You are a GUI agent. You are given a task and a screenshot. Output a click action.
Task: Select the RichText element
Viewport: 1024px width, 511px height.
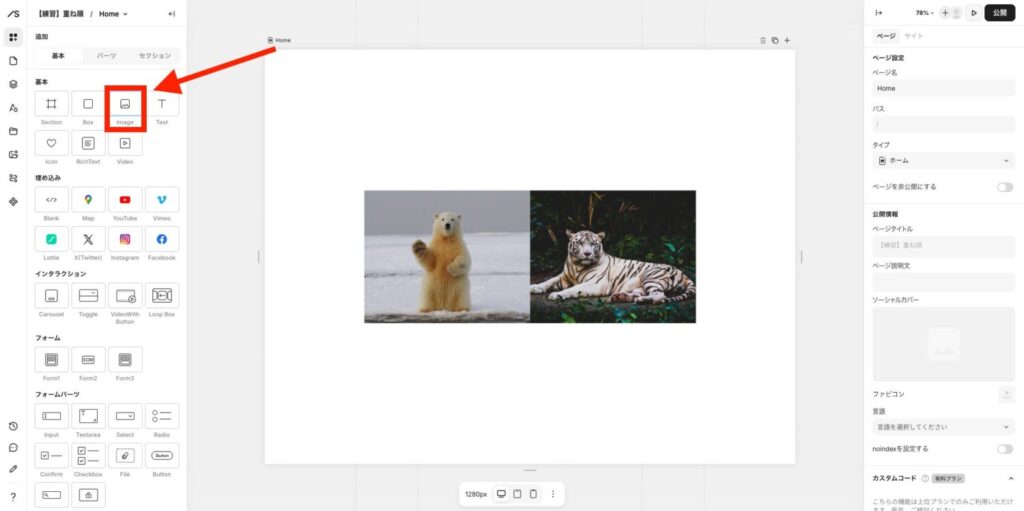click(88, 144)
